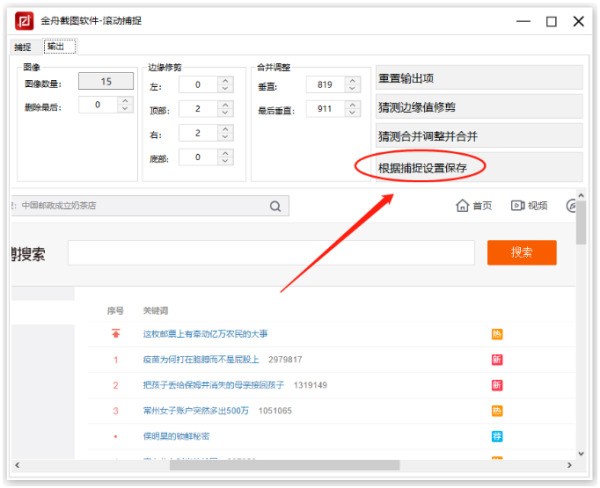Increase the 最后垂直 value
The width and height of the screenshot is (600, 488).
[352, 104]
